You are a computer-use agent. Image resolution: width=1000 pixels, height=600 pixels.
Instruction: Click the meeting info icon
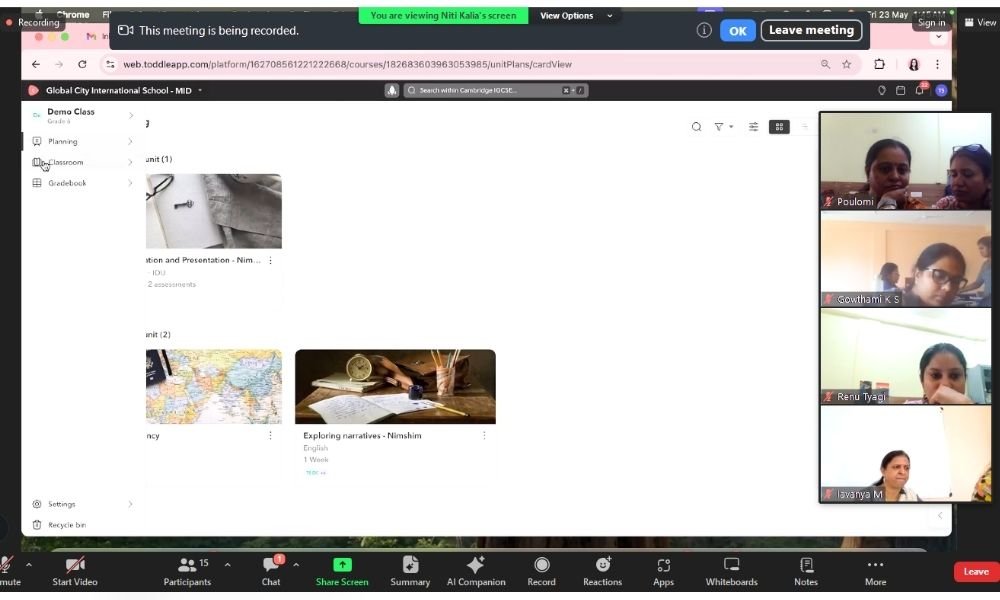pyautogui.click(x=703, y=30)
